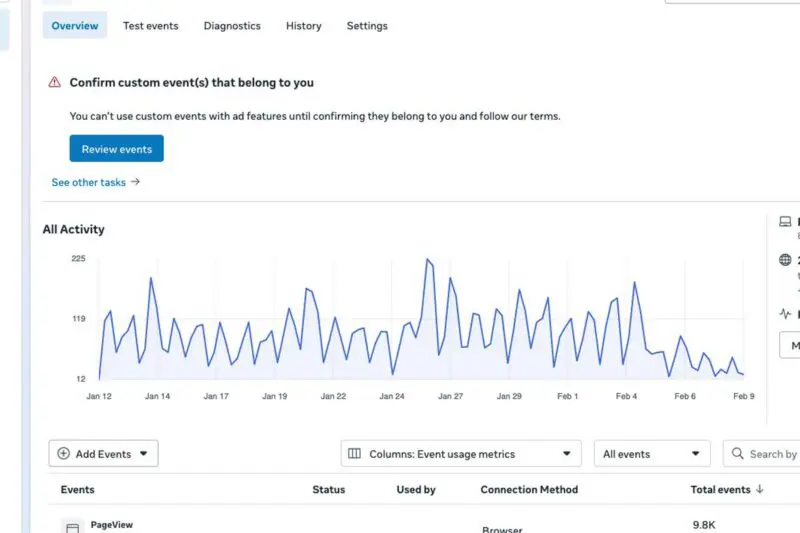
Task: Open the Settings tab
Action: [367, 26]
